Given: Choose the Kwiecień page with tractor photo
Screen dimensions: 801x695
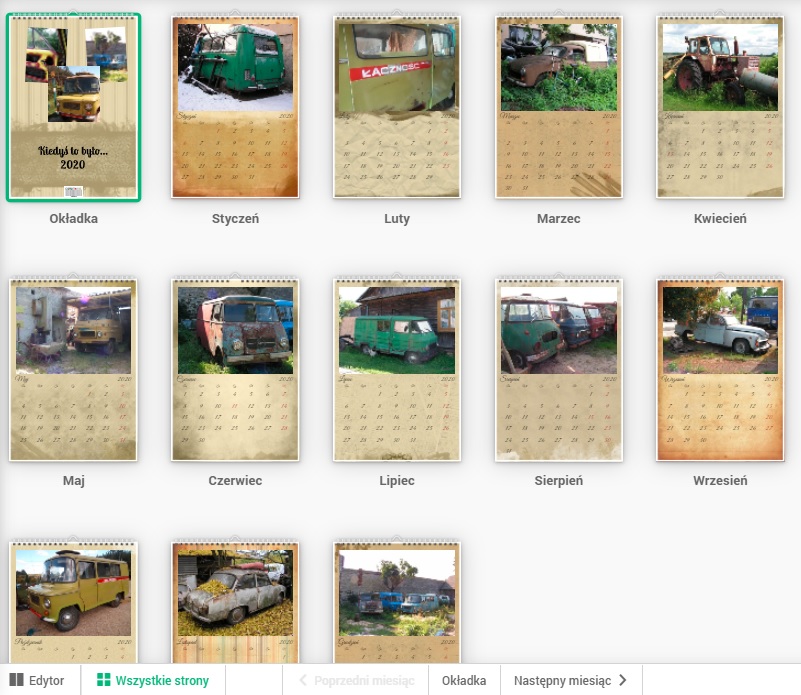Looking at the screenshot, I should tap(720, 108).
